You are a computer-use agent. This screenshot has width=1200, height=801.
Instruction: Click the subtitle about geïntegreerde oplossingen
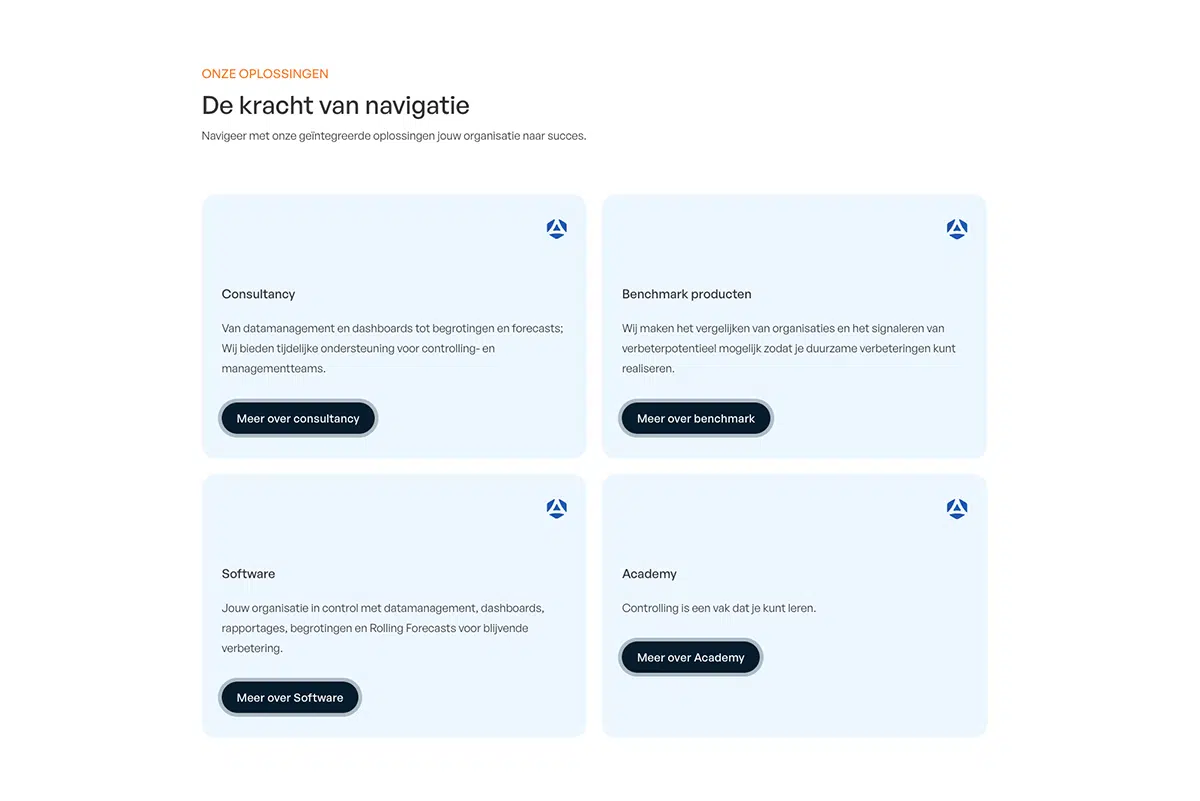(x=394, y=136)
